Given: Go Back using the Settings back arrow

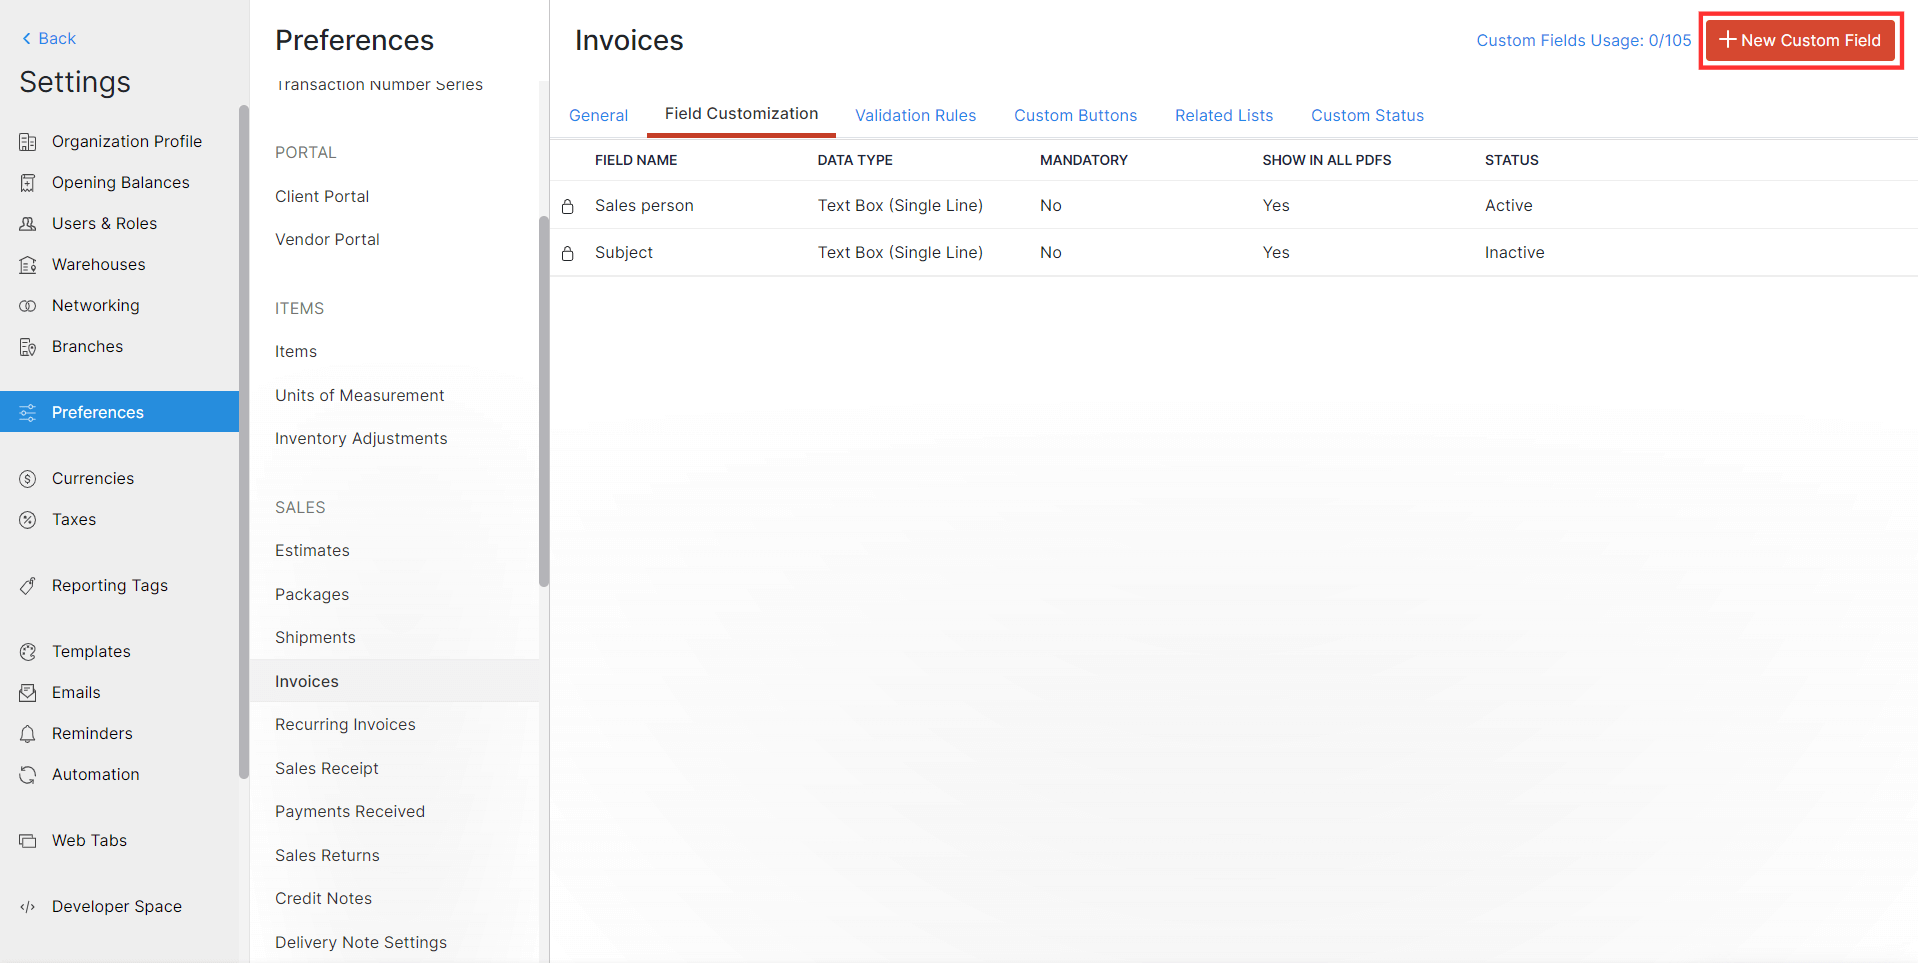Looking at the screenshot, I should pos(47,38).
